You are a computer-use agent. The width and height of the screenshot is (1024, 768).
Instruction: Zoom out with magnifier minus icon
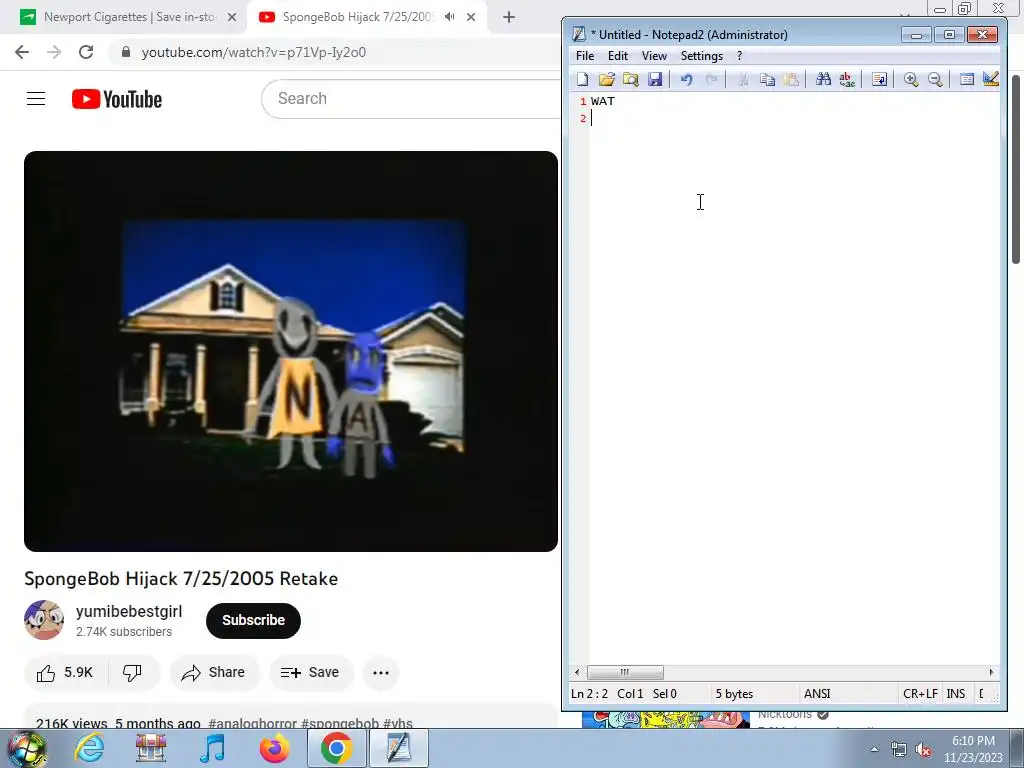pos(935,80)
